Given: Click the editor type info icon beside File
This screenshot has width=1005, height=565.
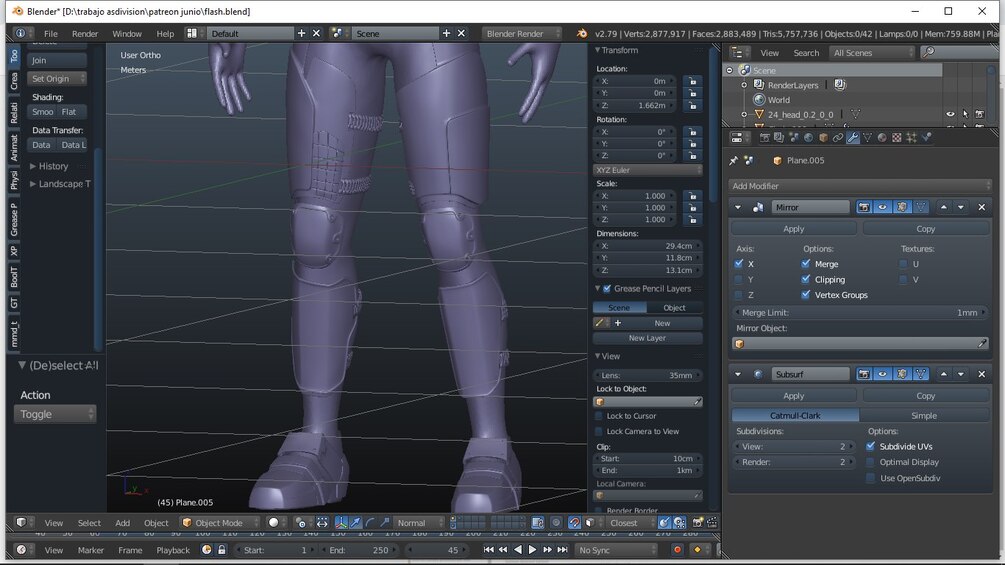Looking at the screenshot, I should (x=20, y=33).
